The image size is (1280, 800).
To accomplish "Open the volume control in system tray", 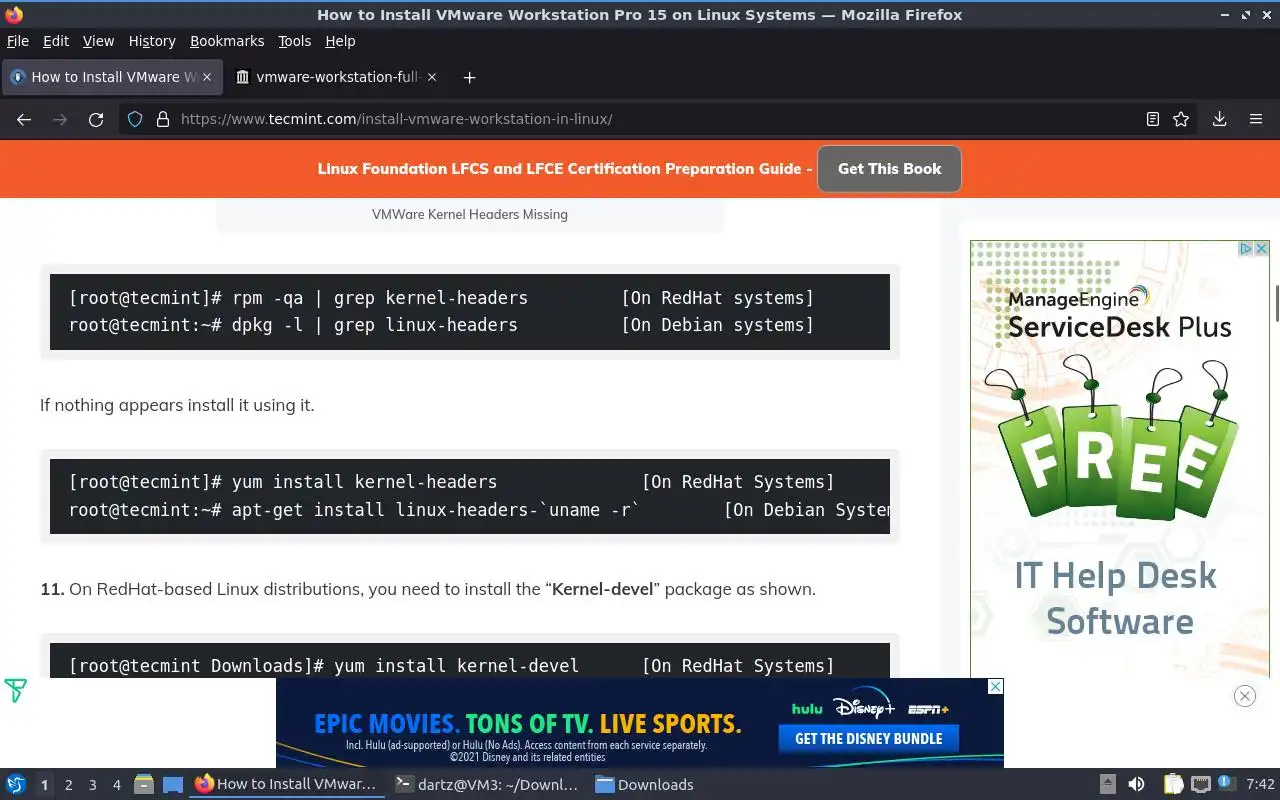I will (1136, 785).
